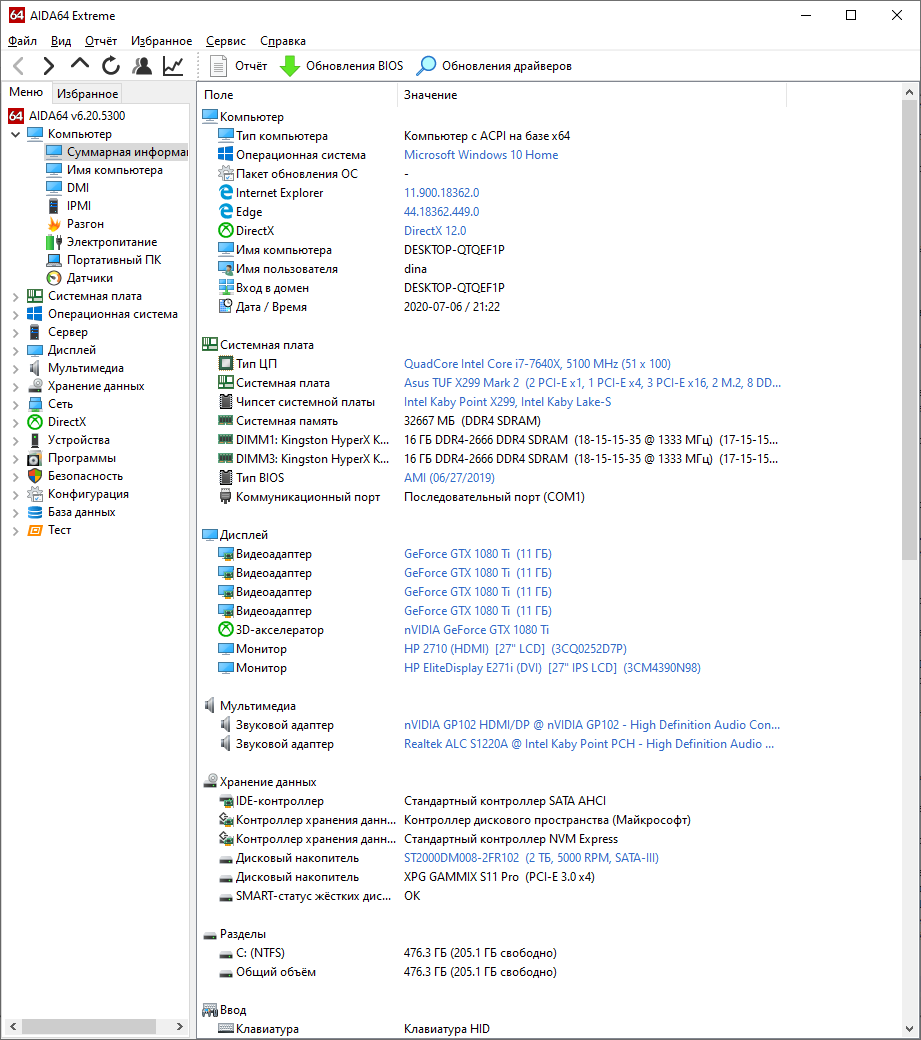Screen dimensions: 921x1040
Task: Open the Сервис menu
Action: [225, 41]
